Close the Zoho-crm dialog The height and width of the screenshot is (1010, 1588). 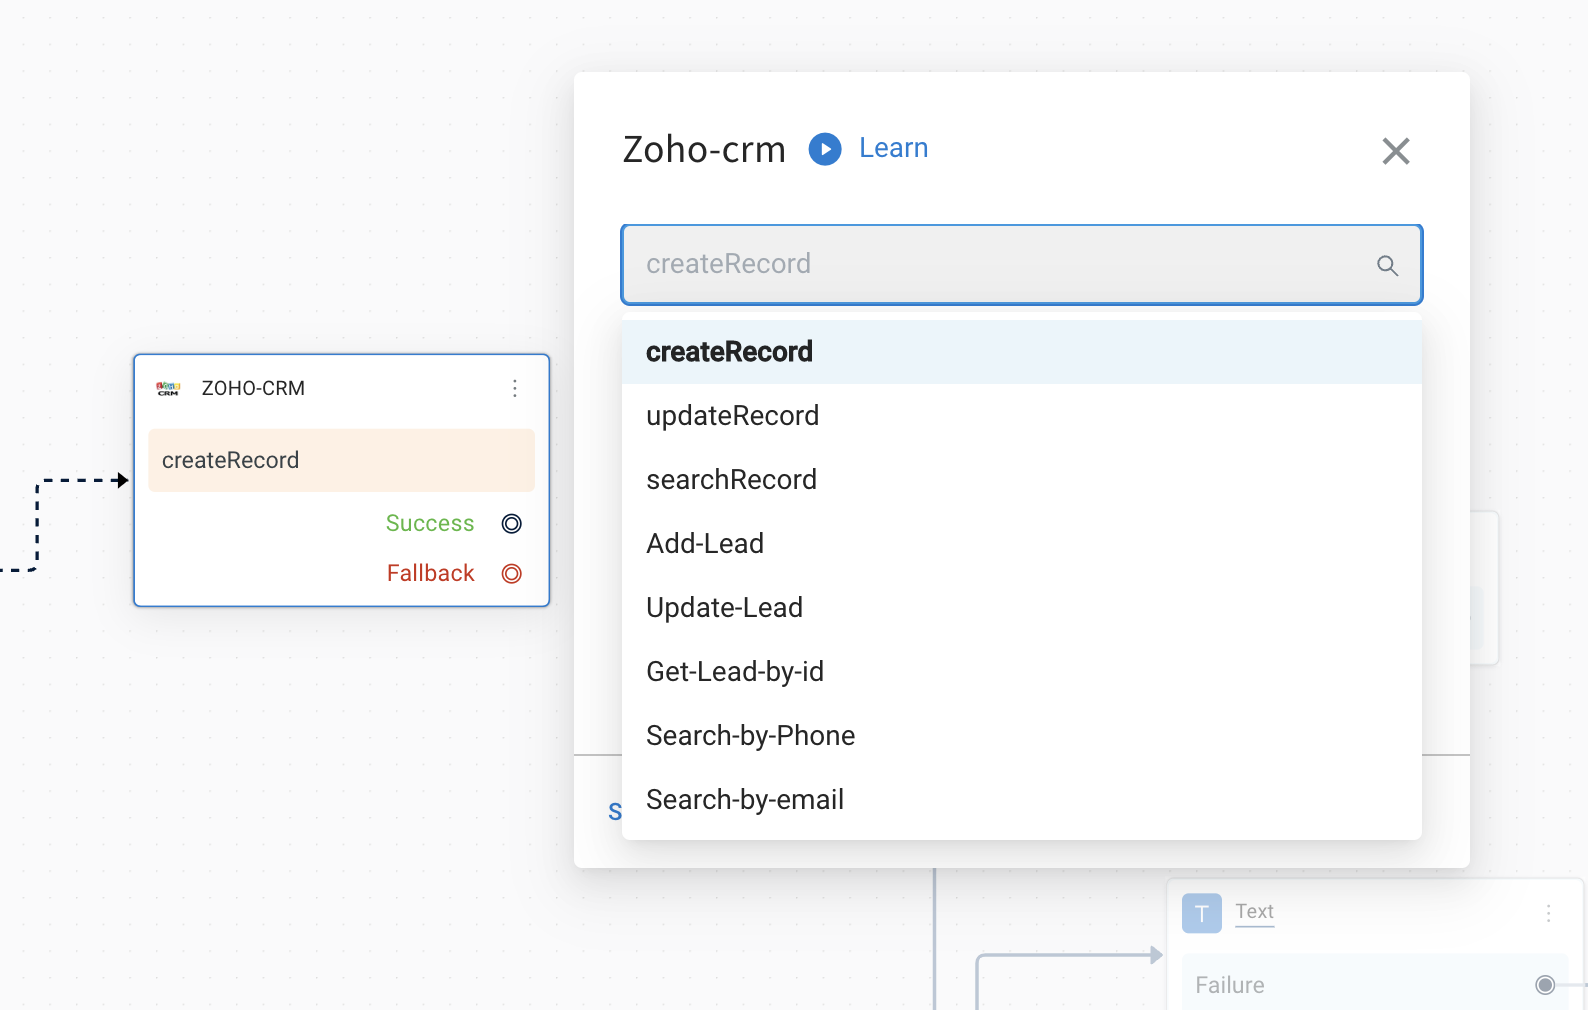pos(1396,151)
